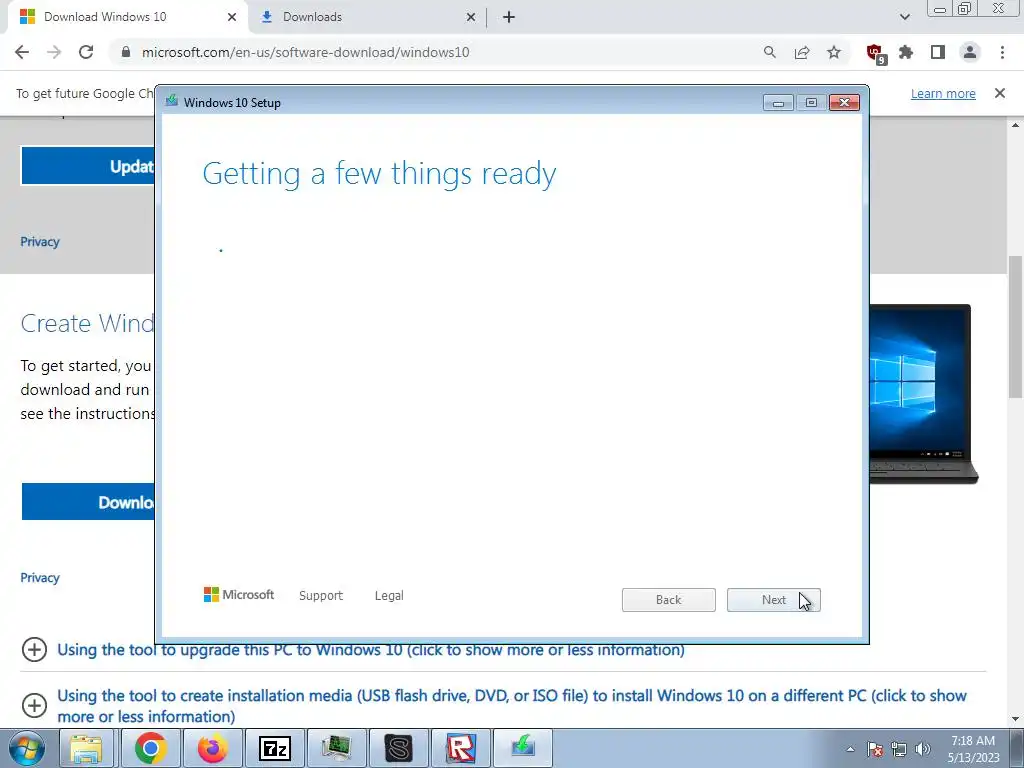Click the zoom magnifier icon in the address bar

click(x=770, y=52)
